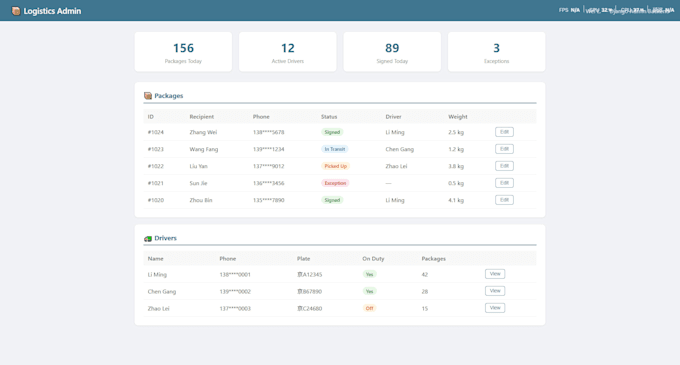Click package ID #1023
Image resolution: width=680 pixels, height=365 pixels.
pos(156,149)
